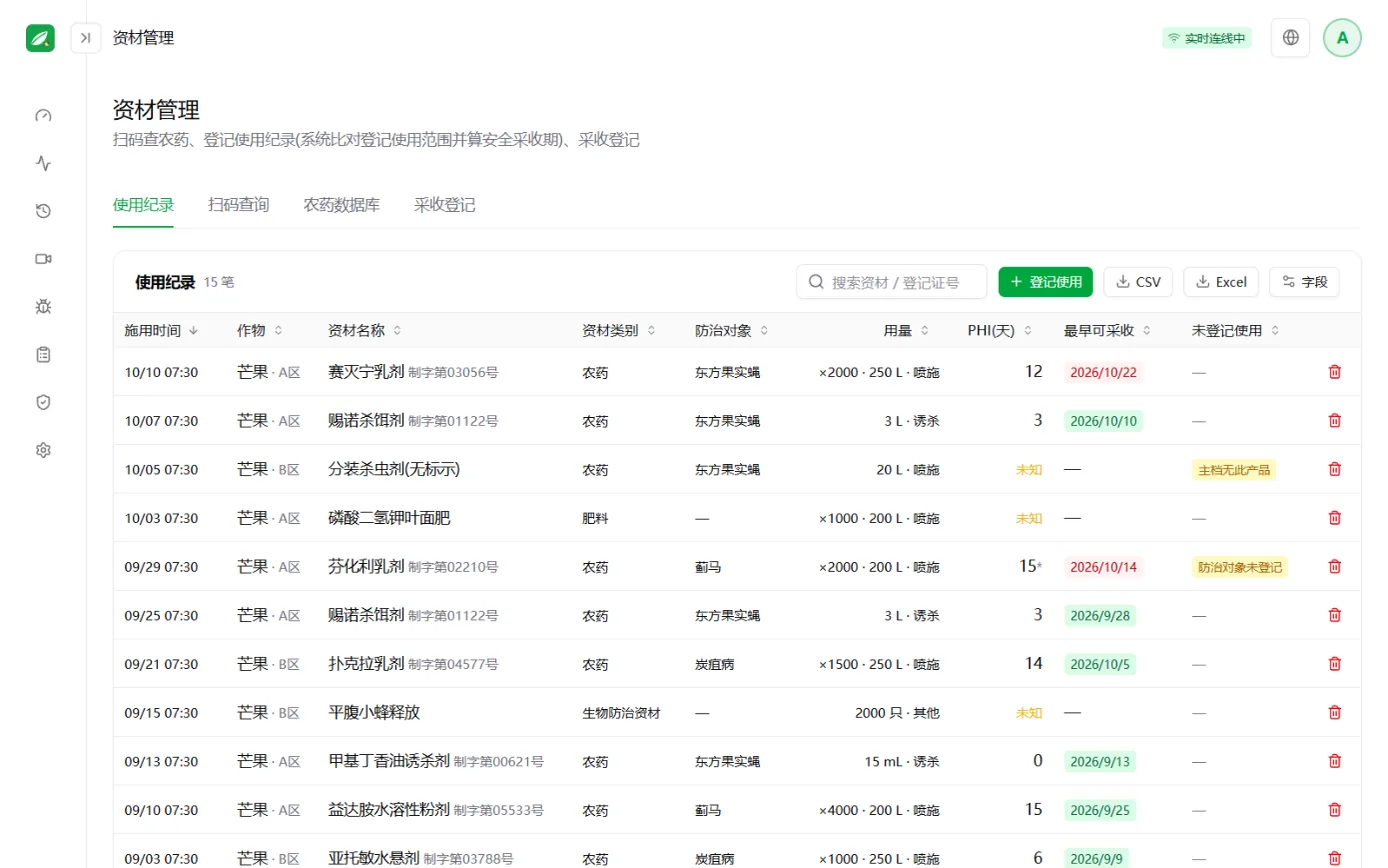The image size is (1388, 868).
Task: Open the 字段 column chooser
Action: 1304,282
